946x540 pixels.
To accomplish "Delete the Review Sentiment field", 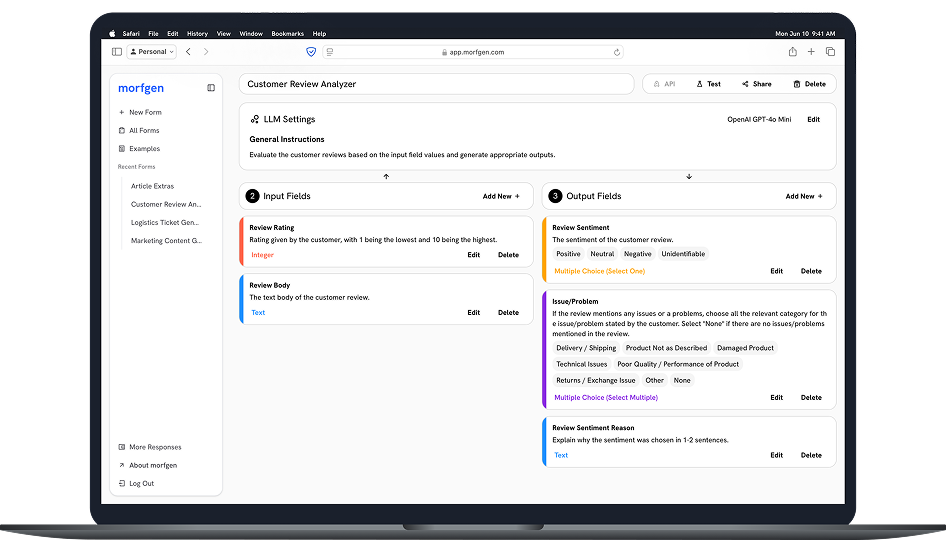I will (x=811, y=272).
